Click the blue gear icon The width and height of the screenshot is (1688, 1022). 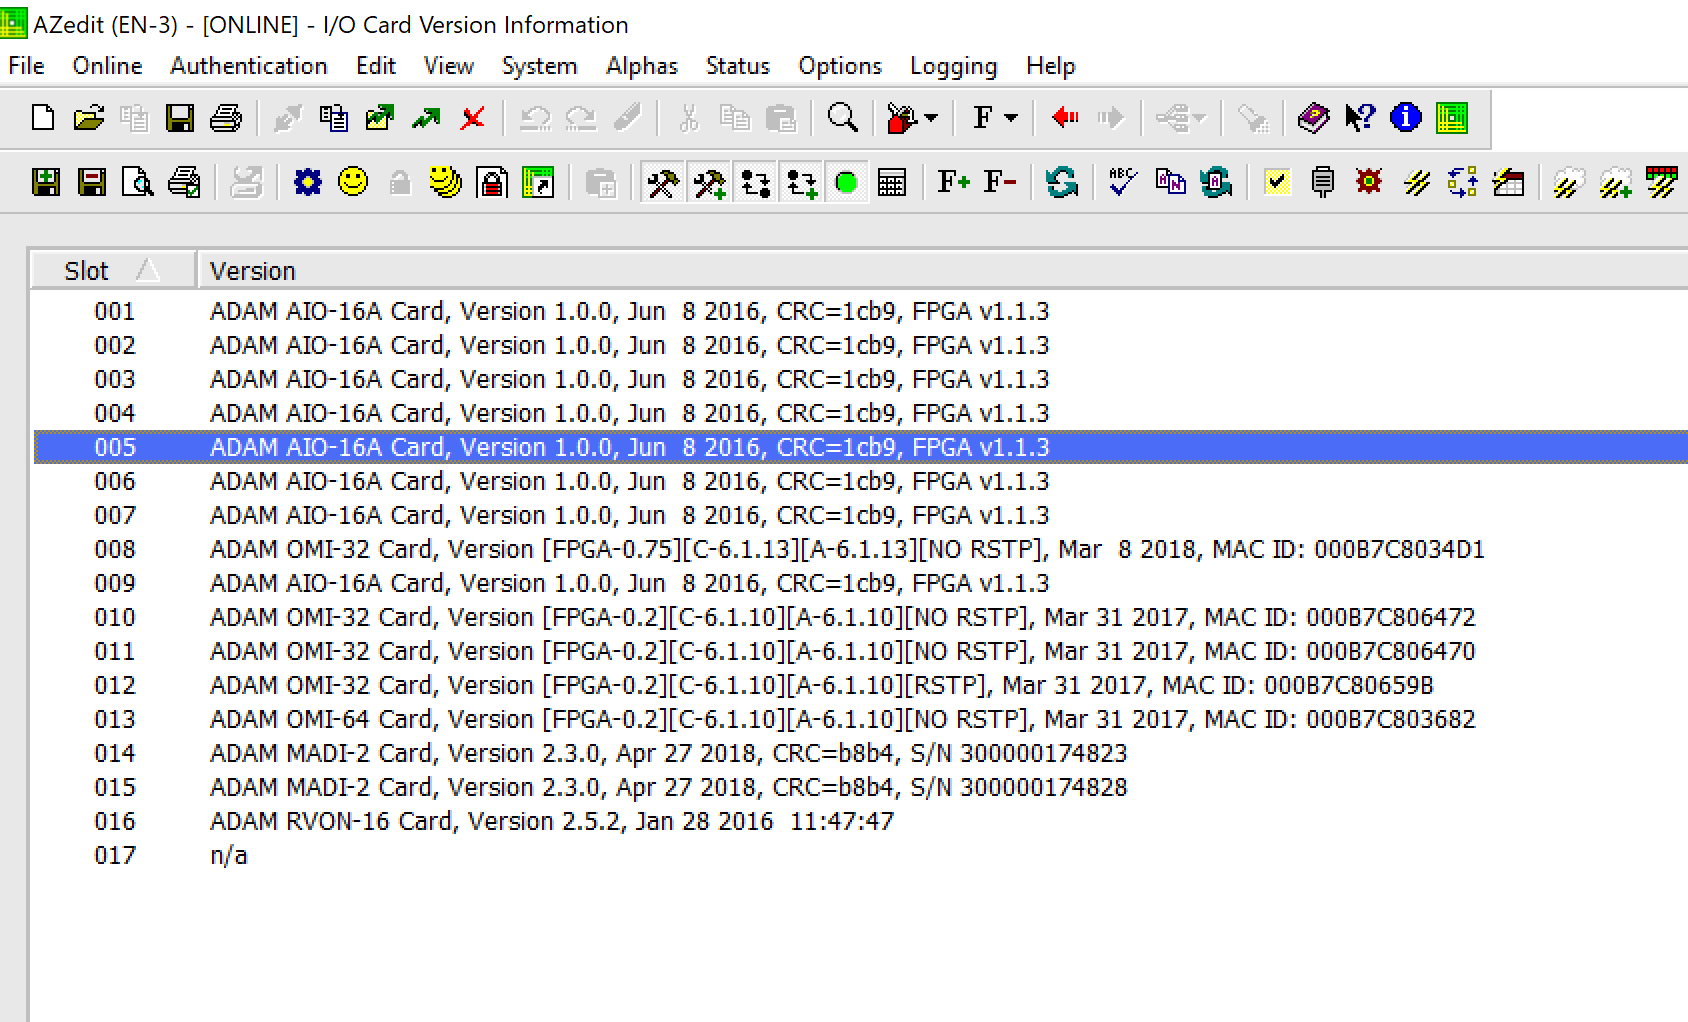[308, 182]
